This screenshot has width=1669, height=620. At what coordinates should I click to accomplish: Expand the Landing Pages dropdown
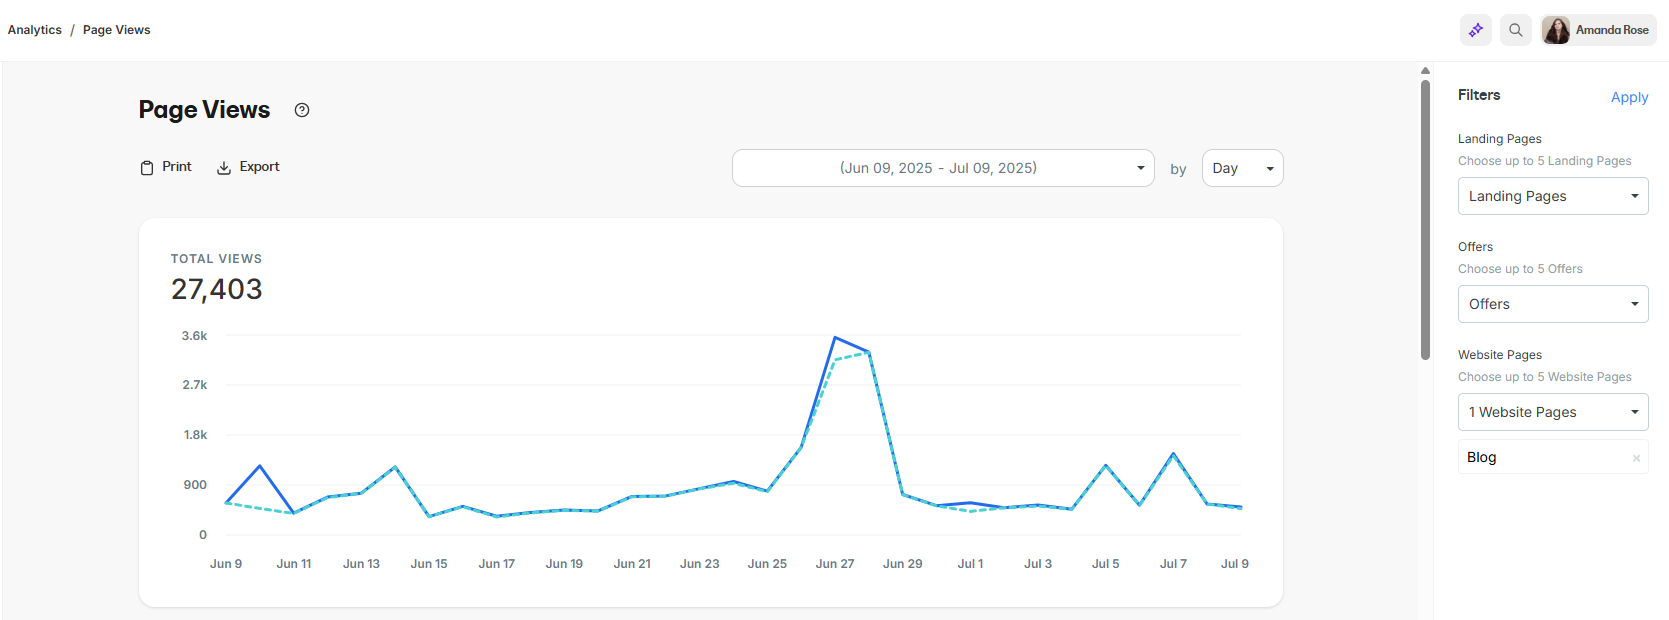(x=1553, y=196)
